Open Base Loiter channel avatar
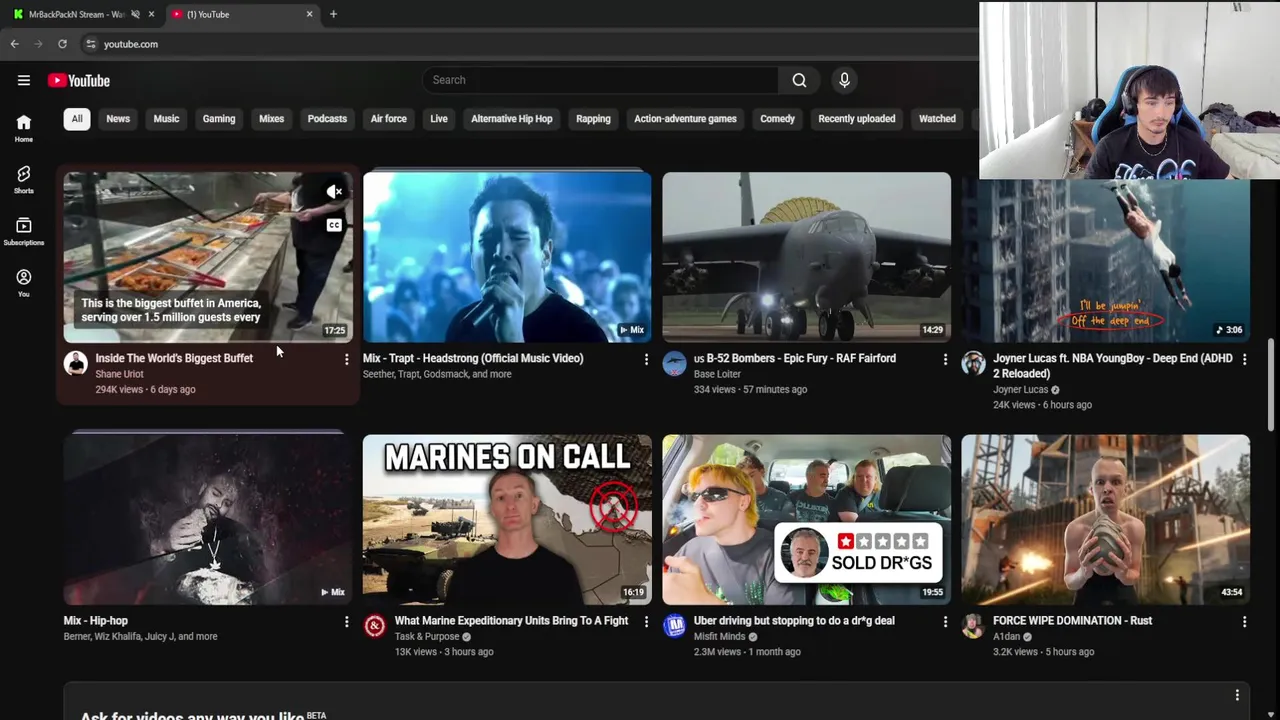Screen dimensions: 1280x720 (675, 364)
